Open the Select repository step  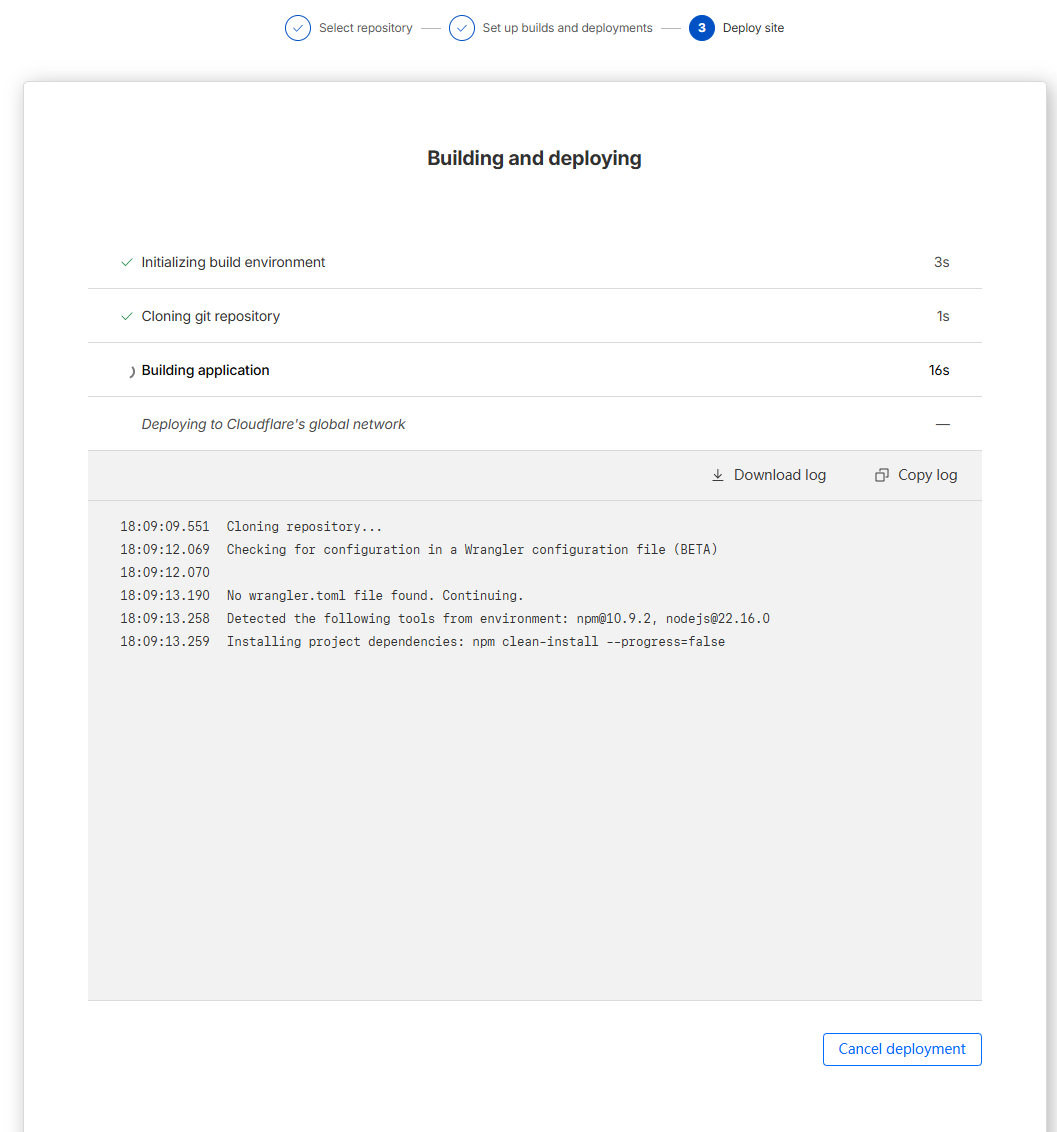coord(365,28)
